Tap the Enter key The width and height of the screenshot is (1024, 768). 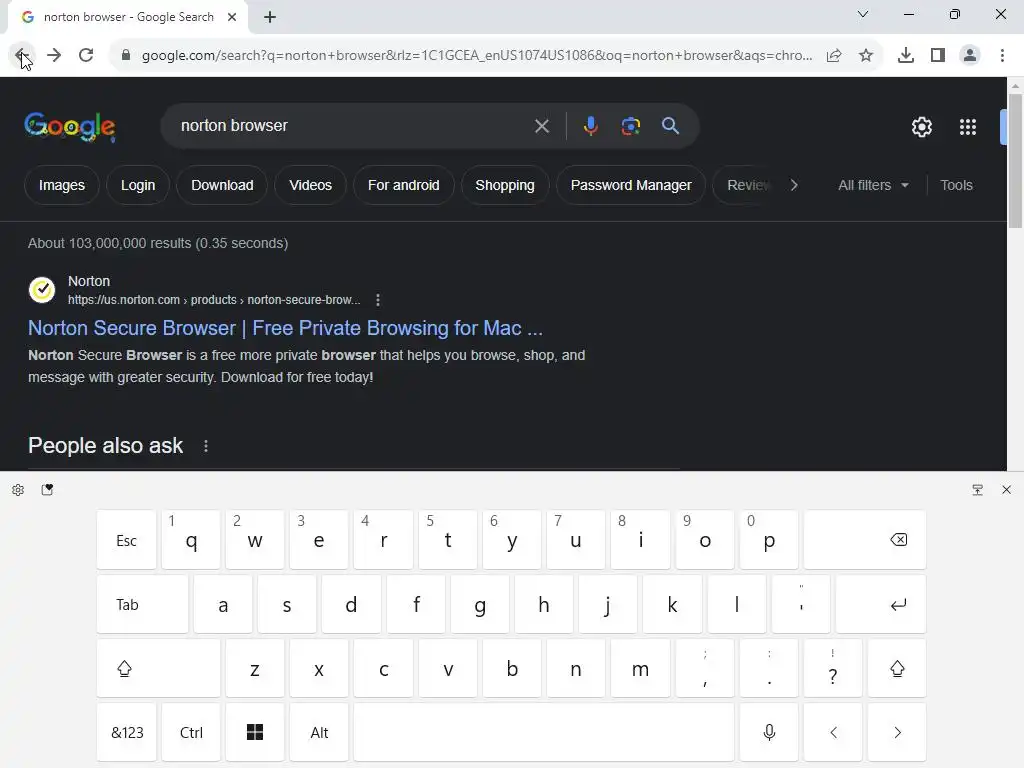click(881, 604)
